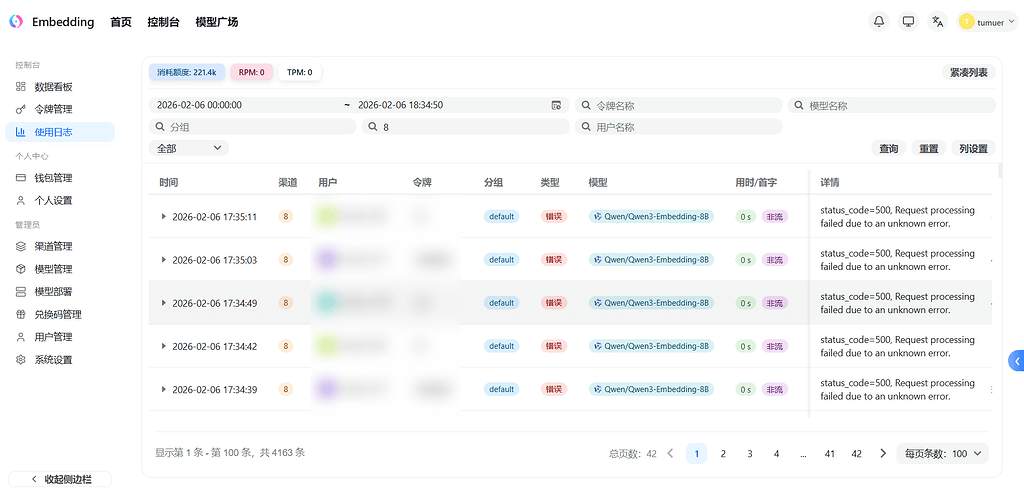
Task: Click 错误 type tag in 17:34:49 row
Action: point(553,303)
